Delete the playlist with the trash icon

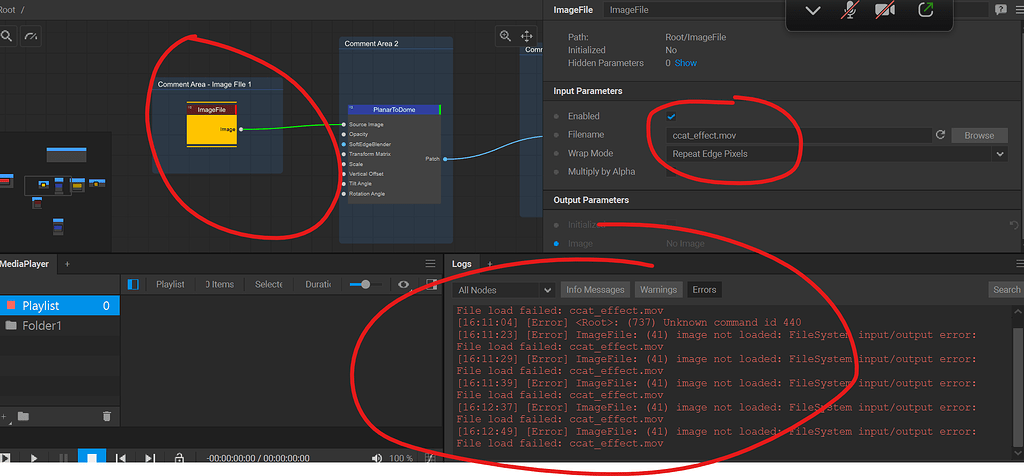pyautogui.click(x=107, y=416)
